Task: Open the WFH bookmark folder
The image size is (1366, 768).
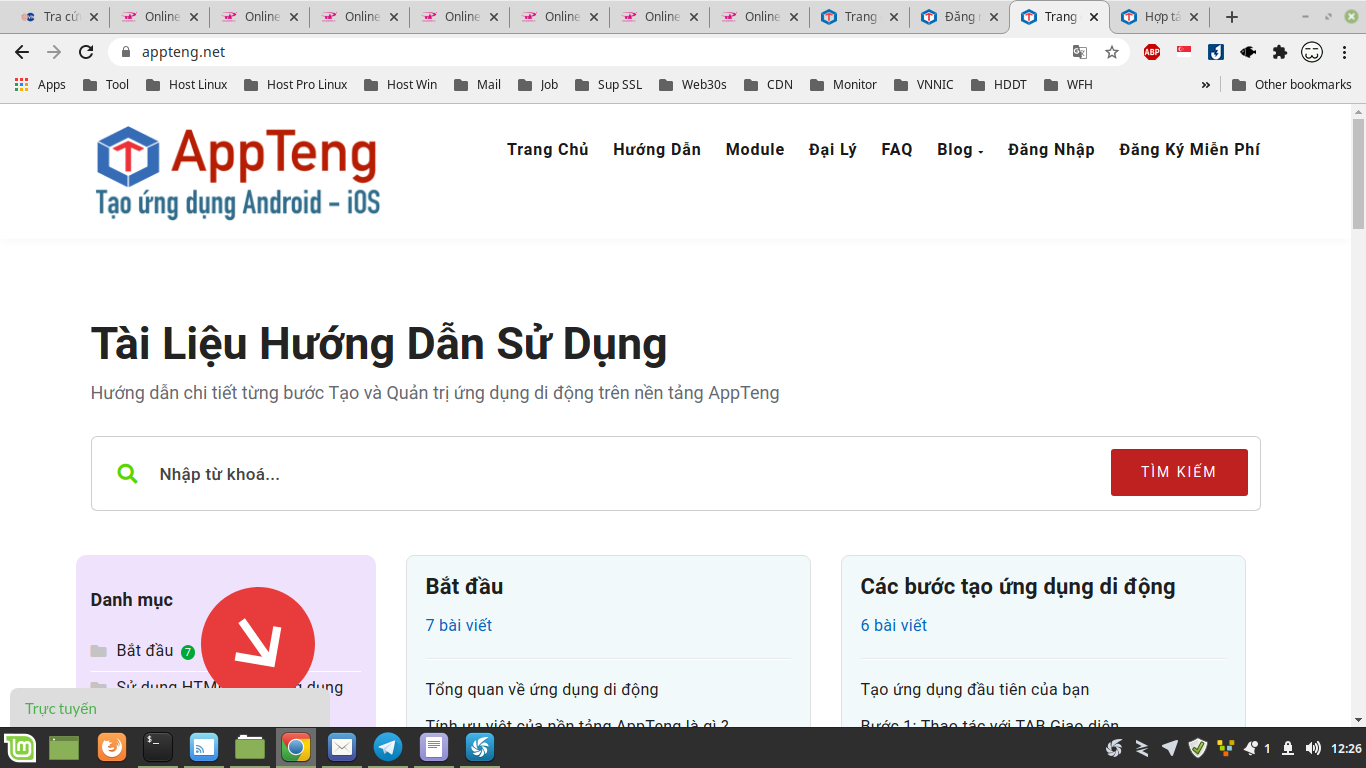Action: tap(1068, 85)
